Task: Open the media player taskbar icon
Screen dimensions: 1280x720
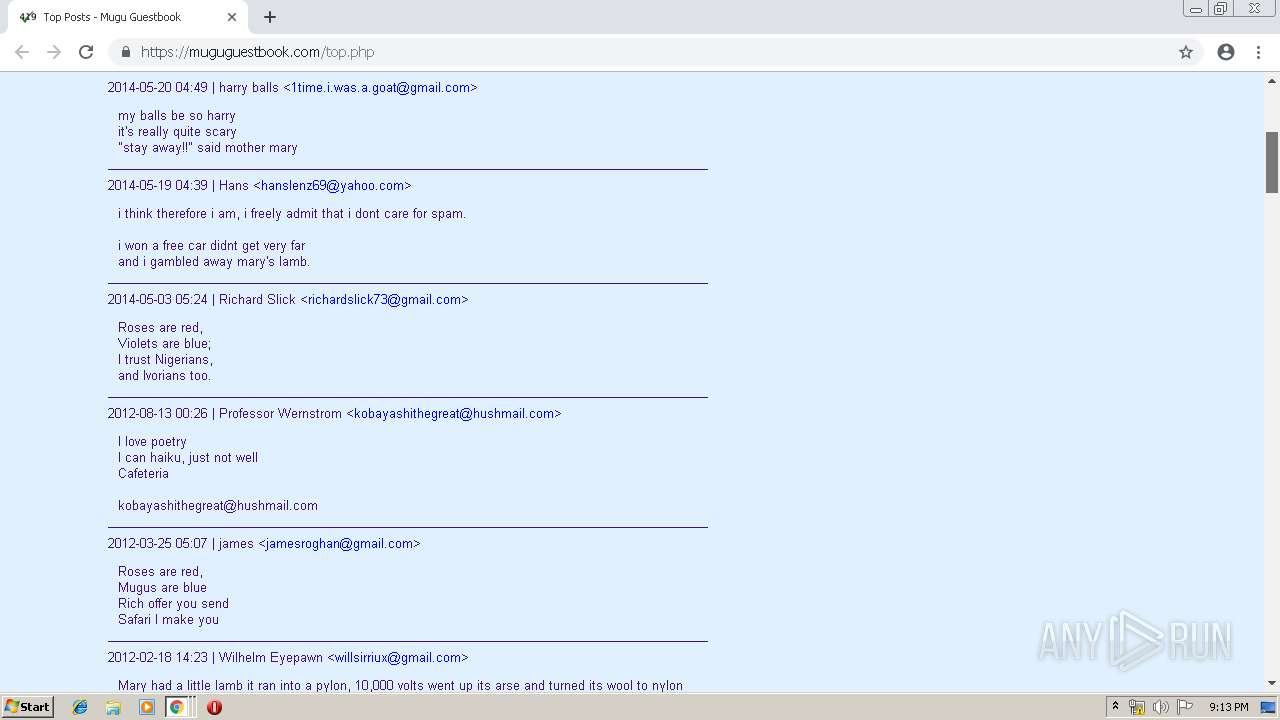Action: [x=147, y=707]
